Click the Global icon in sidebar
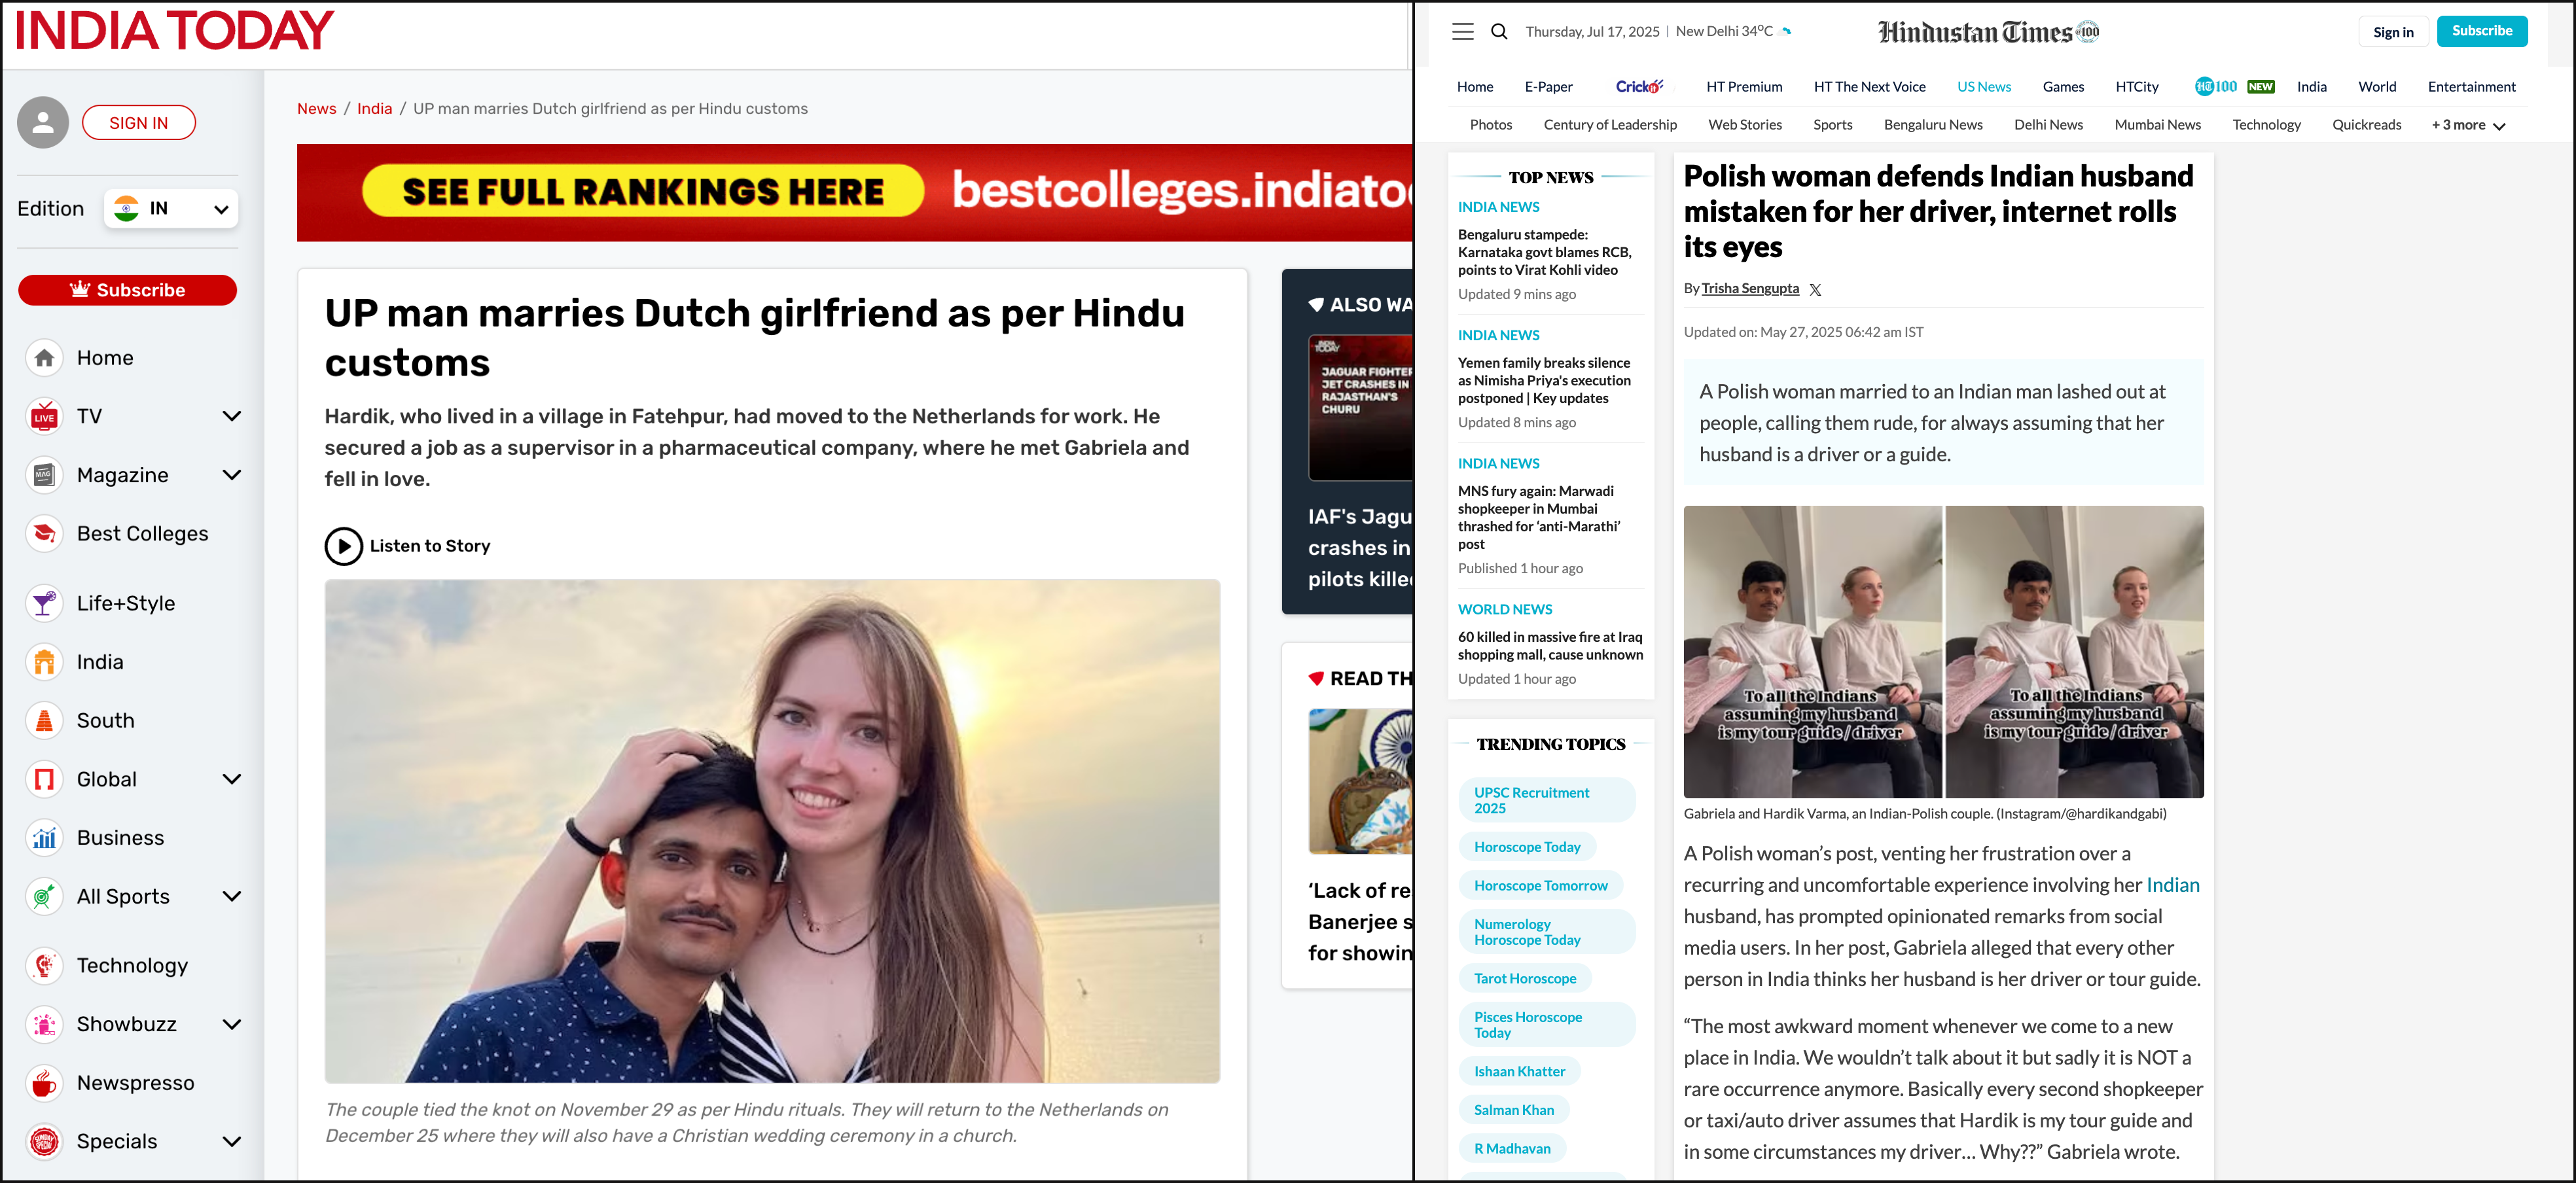The width and height of the screenshot is (2576, 1183). 44,779
